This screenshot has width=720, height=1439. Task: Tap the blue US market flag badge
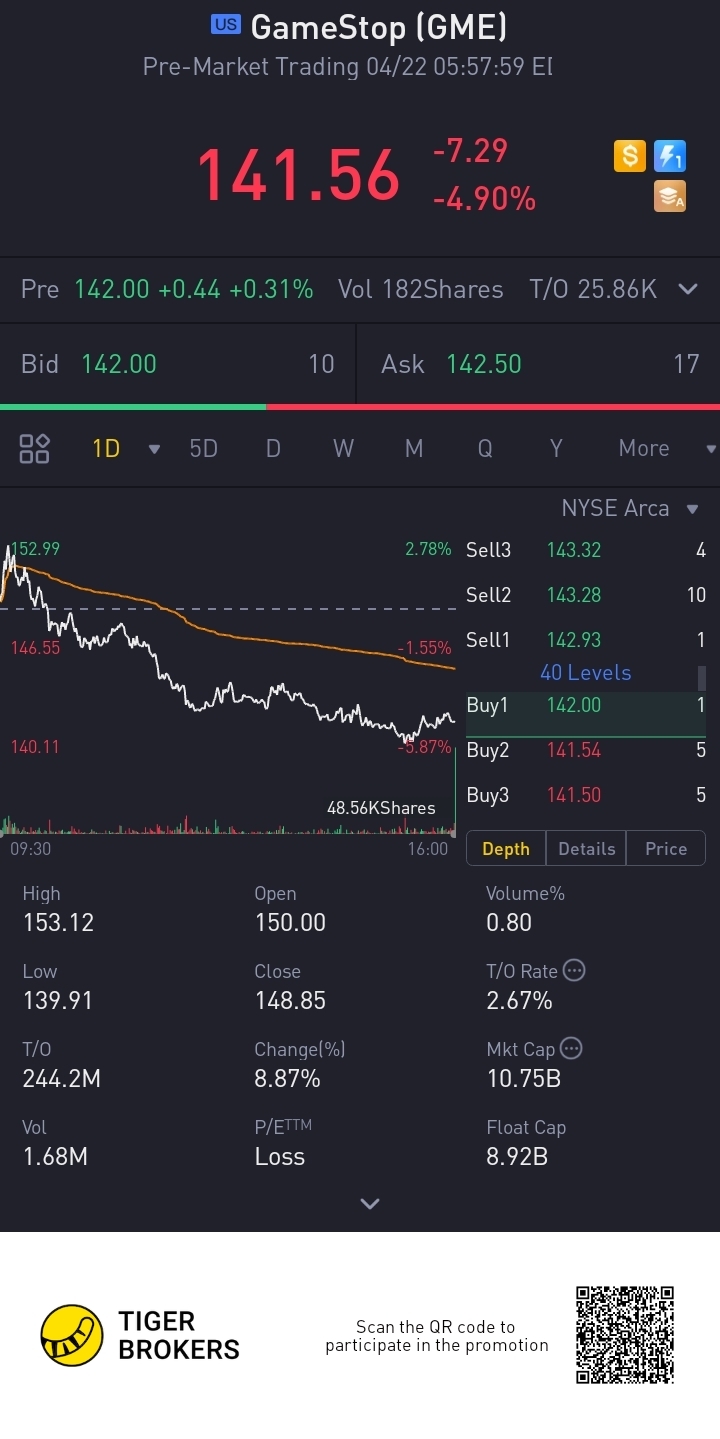226,25
